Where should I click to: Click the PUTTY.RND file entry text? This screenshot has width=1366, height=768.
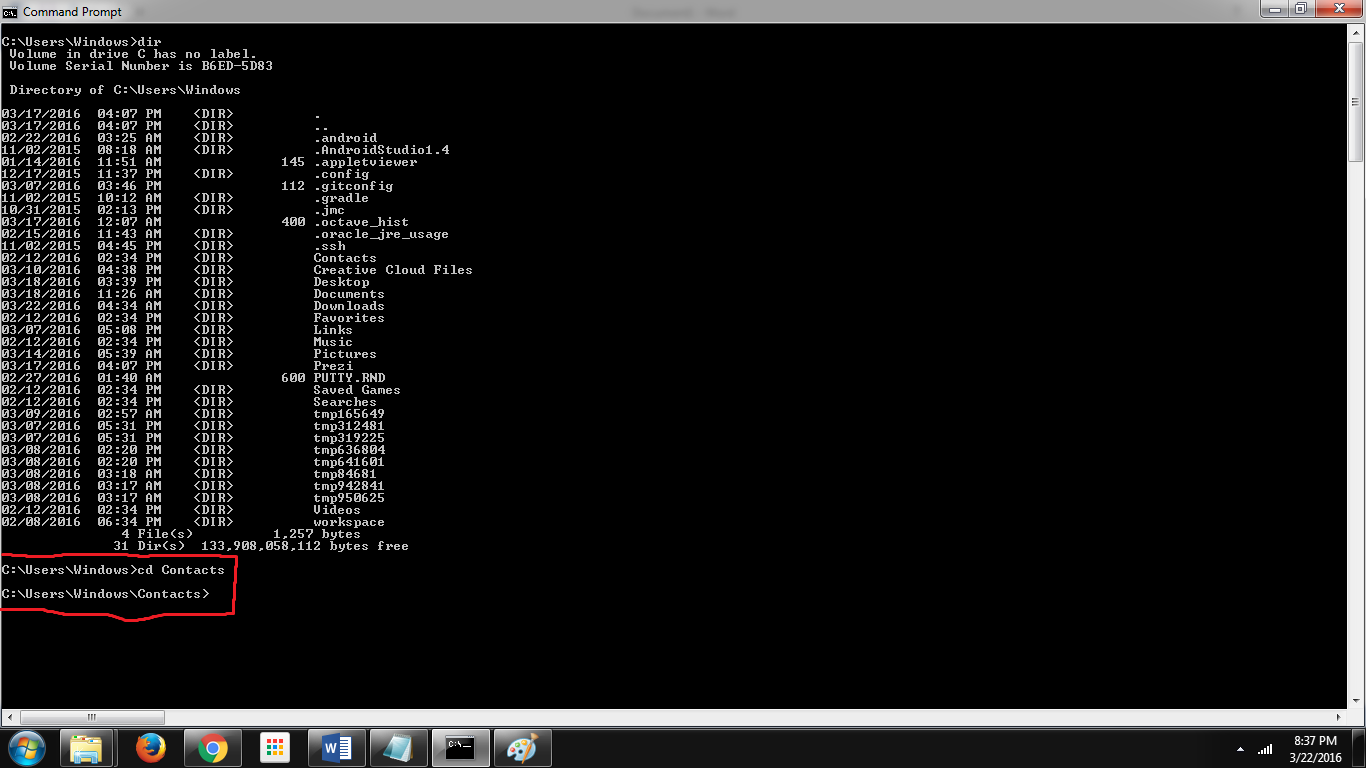[x=351, y=377]
